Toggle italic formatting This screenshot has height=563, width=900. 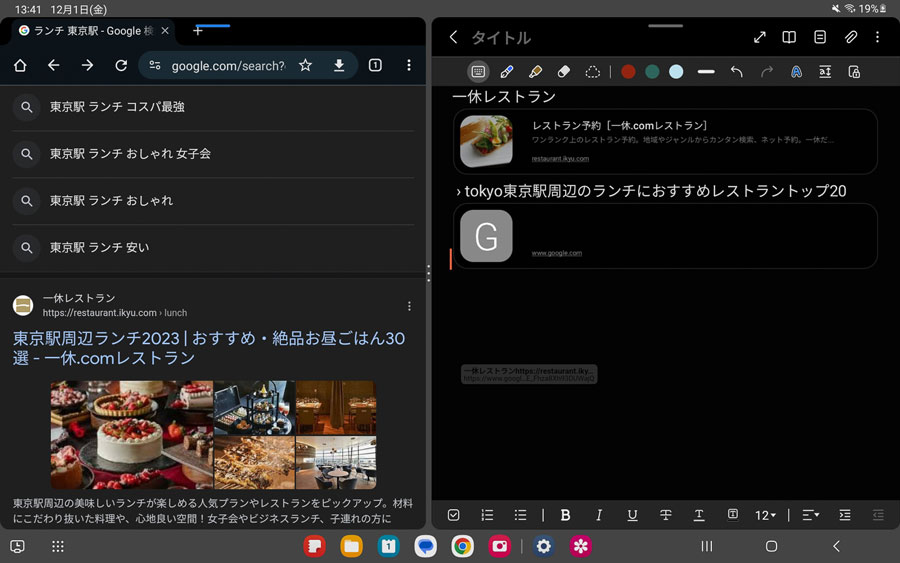[x=599, y=515]
